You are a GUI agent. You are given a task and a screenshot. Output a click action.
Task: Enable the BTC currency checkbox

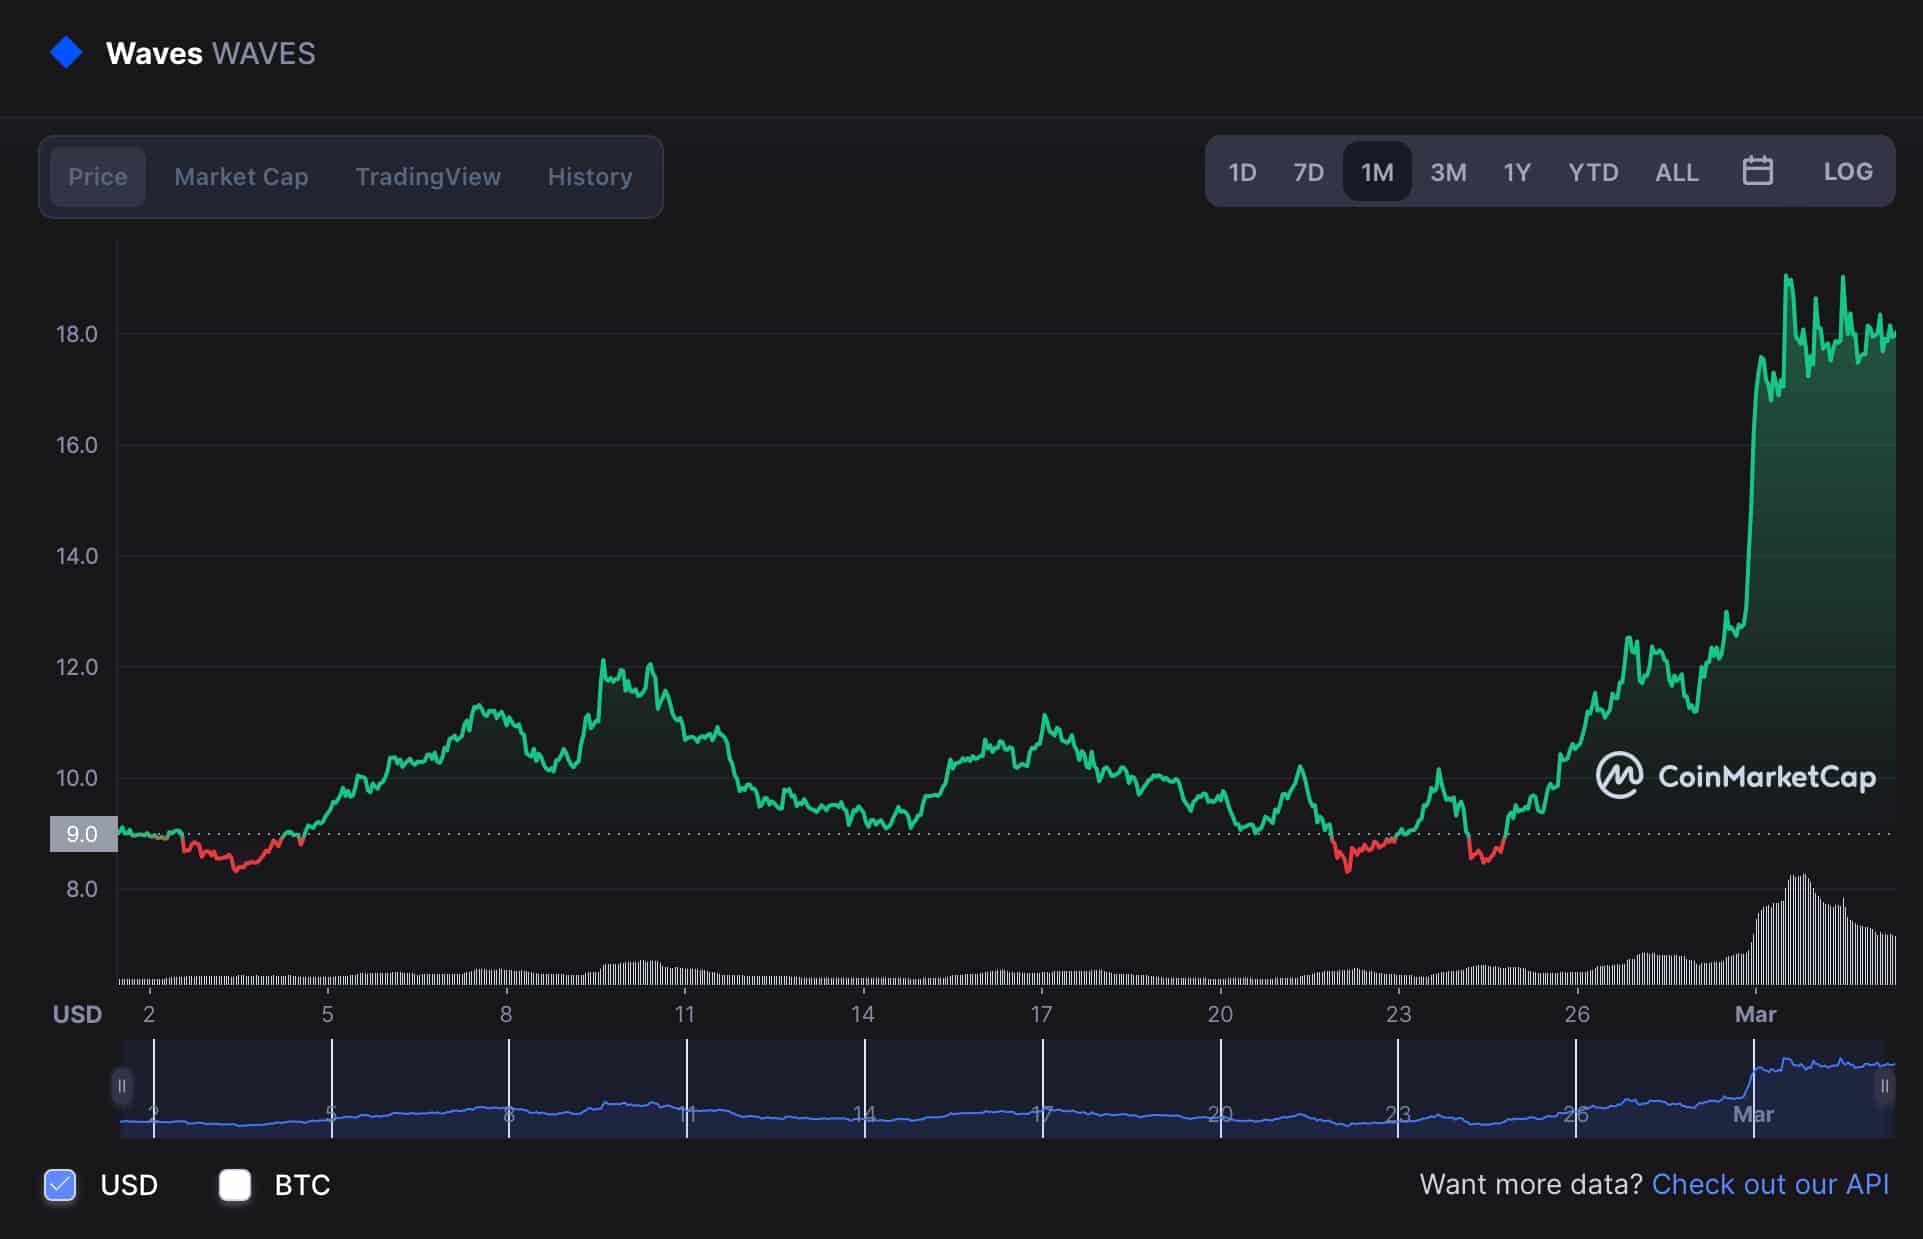pyautogui.click(x=235, y=1185)
